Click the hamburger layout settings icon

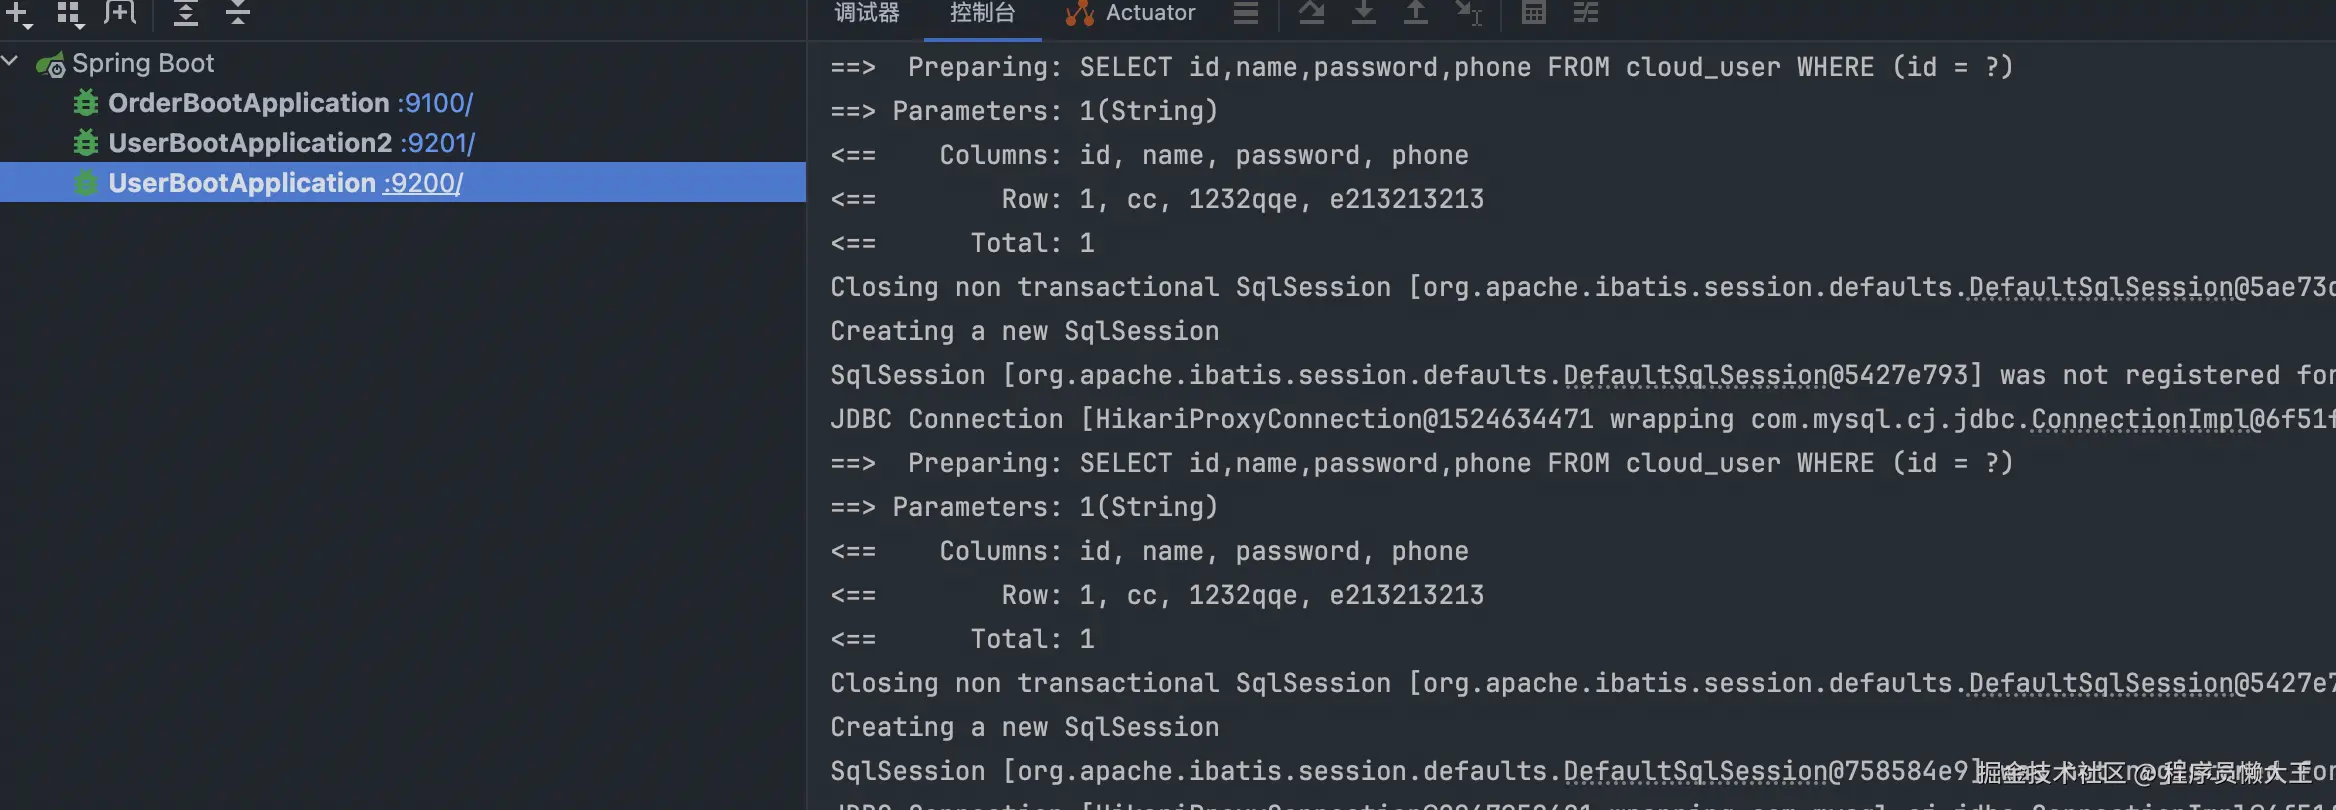tap(1245, 13)
